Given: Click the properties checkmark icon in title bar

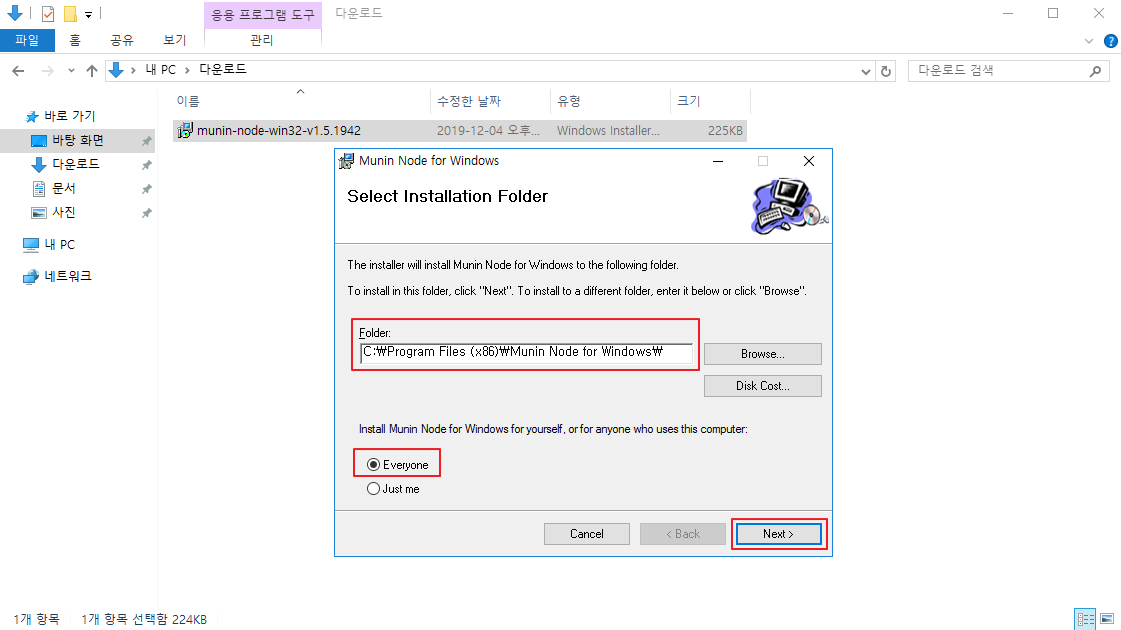Looking at the screenshot, I should tap(48, 13).
